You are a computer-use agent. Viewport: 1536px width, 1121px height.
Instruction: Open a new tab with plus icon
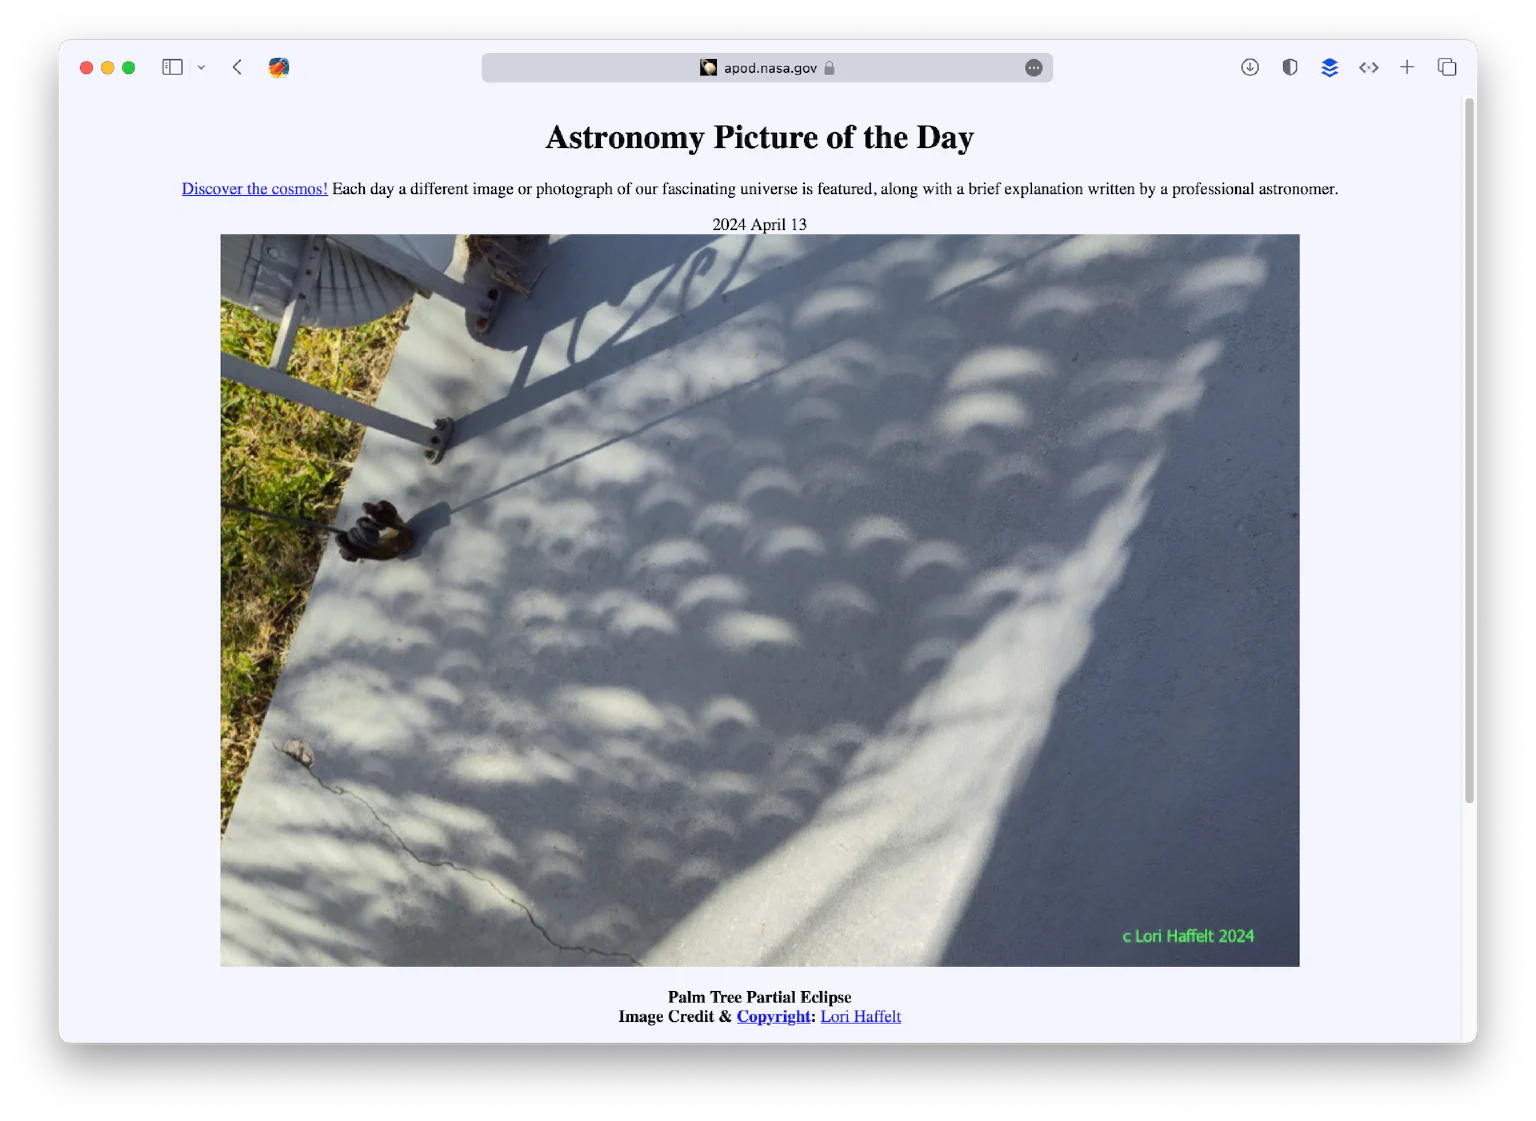pyautogui.click(x=1407, y=67)
